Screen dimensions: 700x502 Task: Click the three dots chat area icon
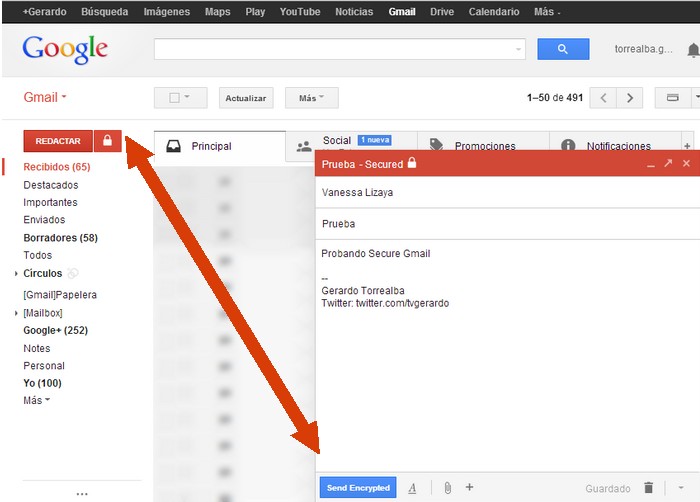pos(82,494)
